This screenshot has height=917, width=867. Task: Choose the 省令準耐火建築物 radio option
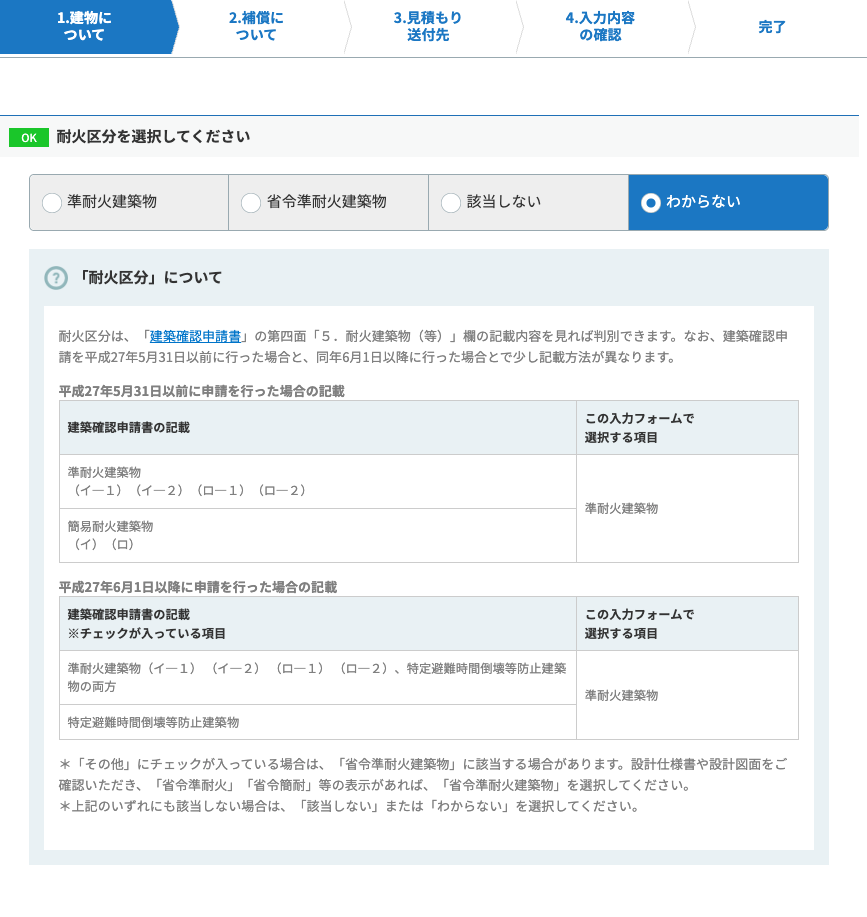251,202
